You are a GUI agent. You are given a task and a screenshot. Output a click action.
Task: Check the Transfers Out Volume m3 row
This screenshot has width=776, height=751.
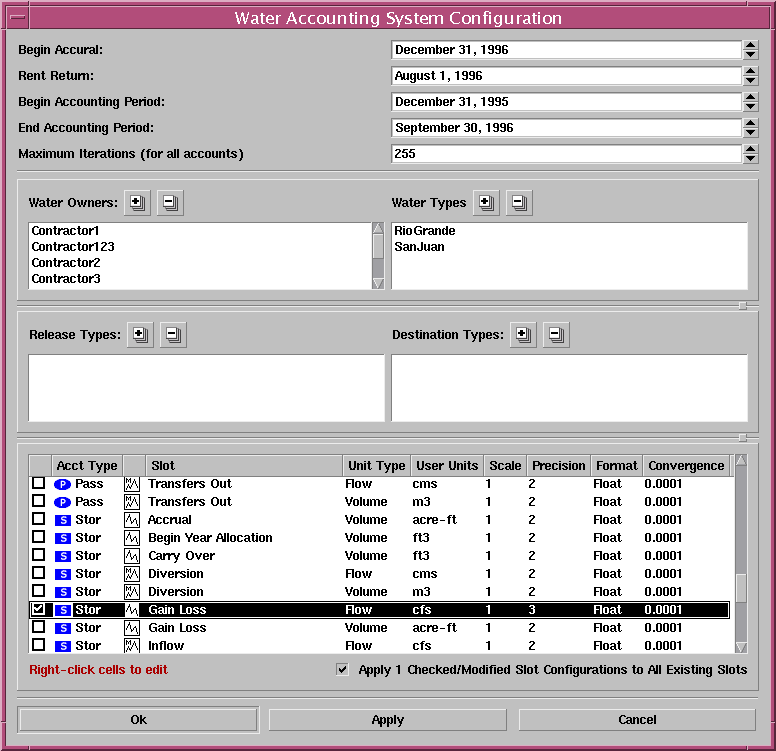pyautogui.click(x=39, y=501)
